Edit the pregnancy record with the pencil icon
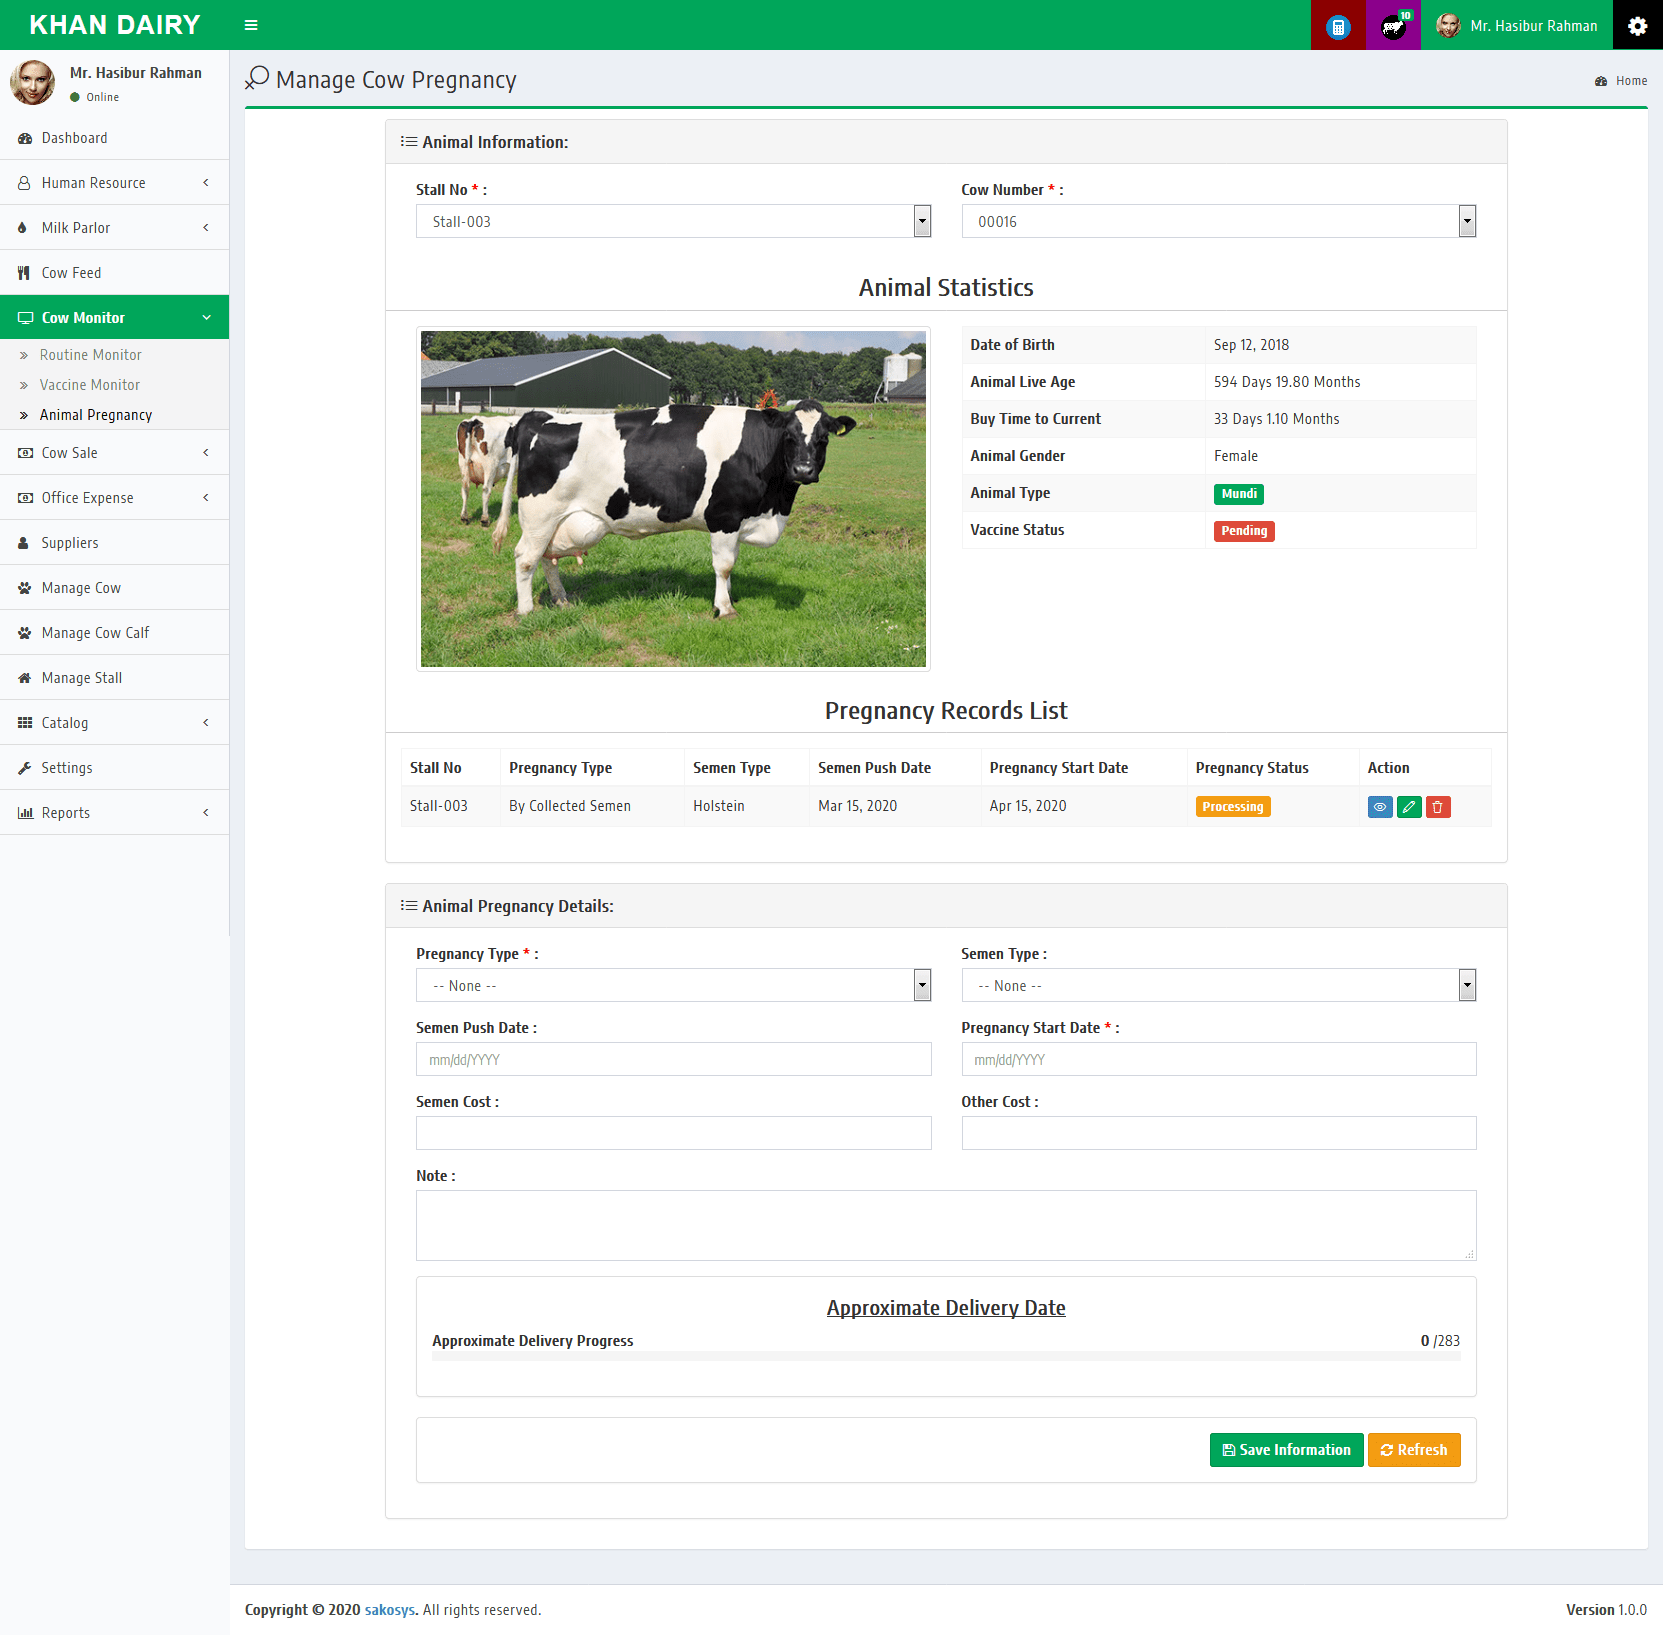Image resolution: width=1663 pixels, height=1635 pixels. point(1409,806)
